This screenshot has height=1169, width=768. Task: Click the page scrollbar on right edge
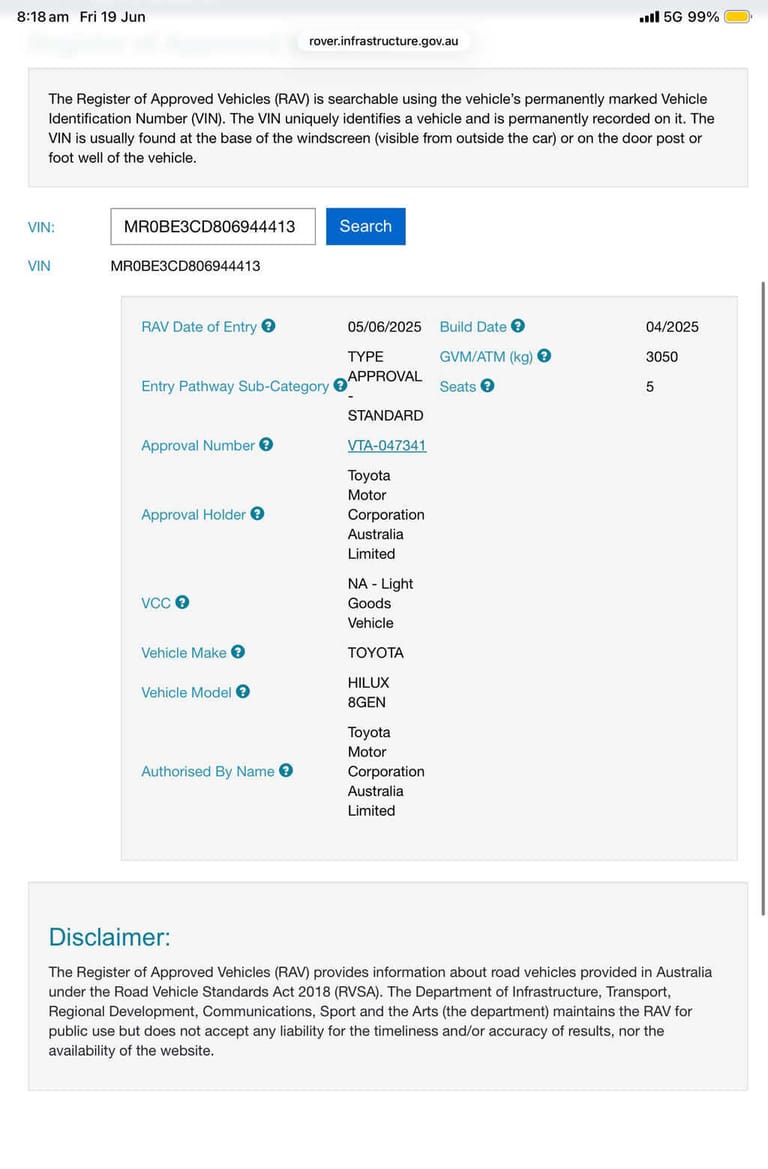click(x=763, y=598)
